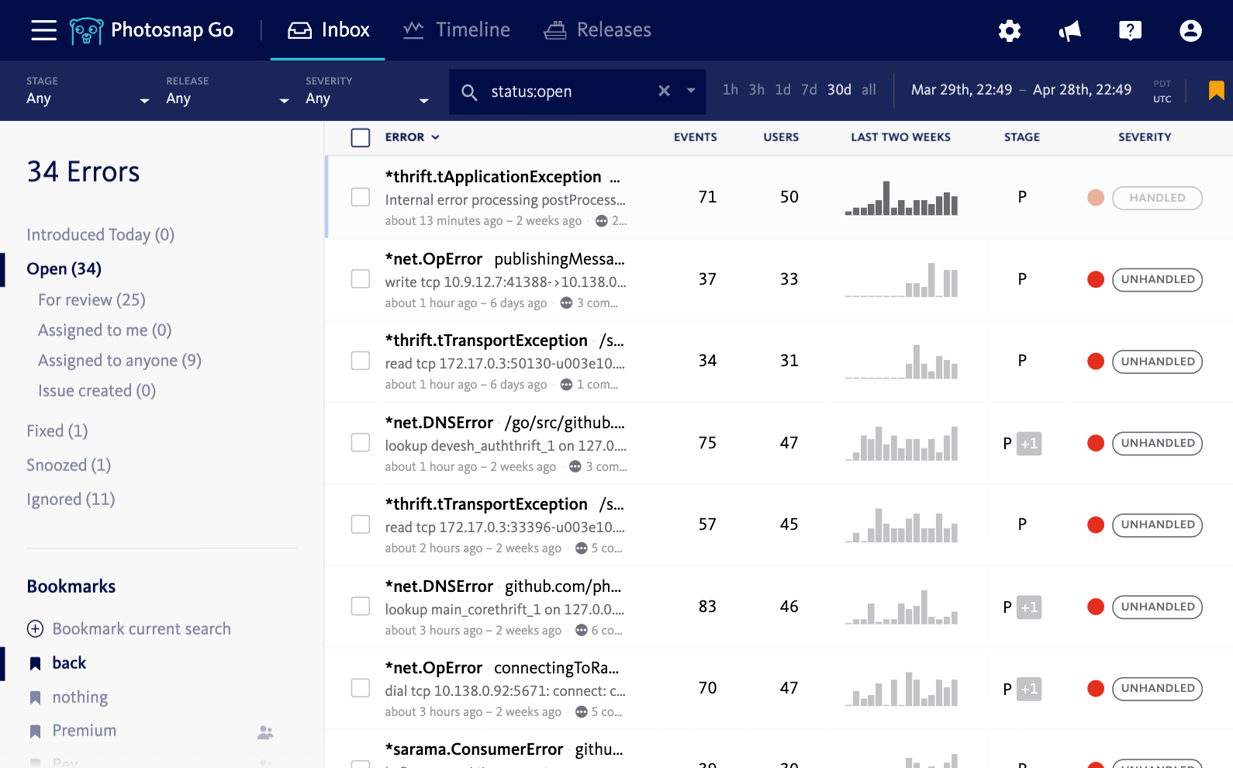Clear the status:open search with X icon
The height and width of the screenshot is (768, 1233).
[664, 91]
